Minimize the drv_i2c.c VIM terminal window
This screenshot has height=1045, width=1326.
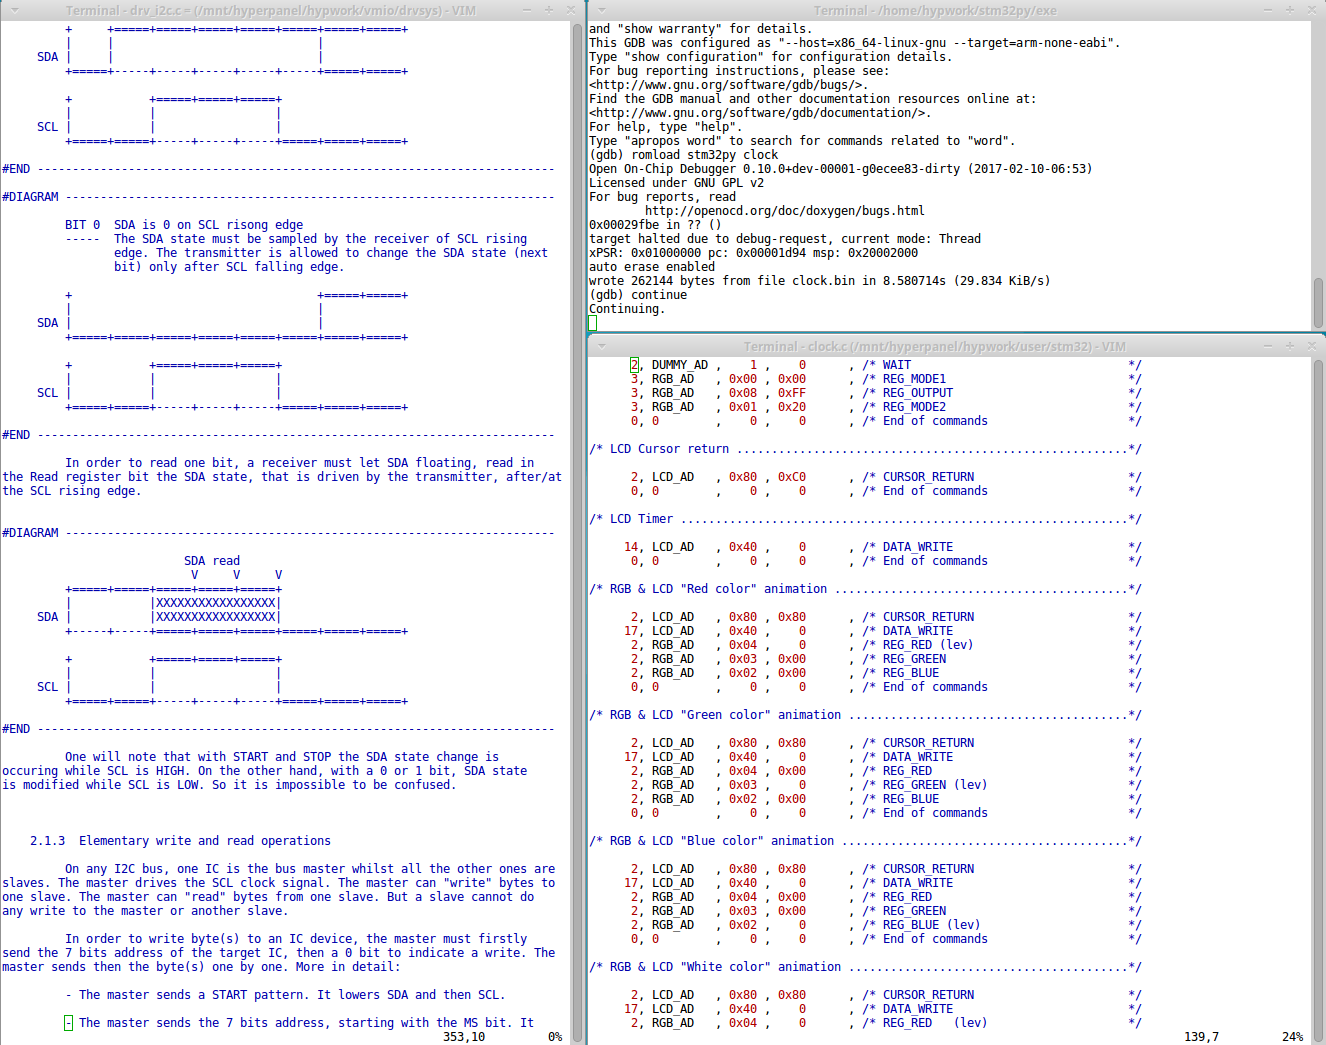tap(527, 10)
